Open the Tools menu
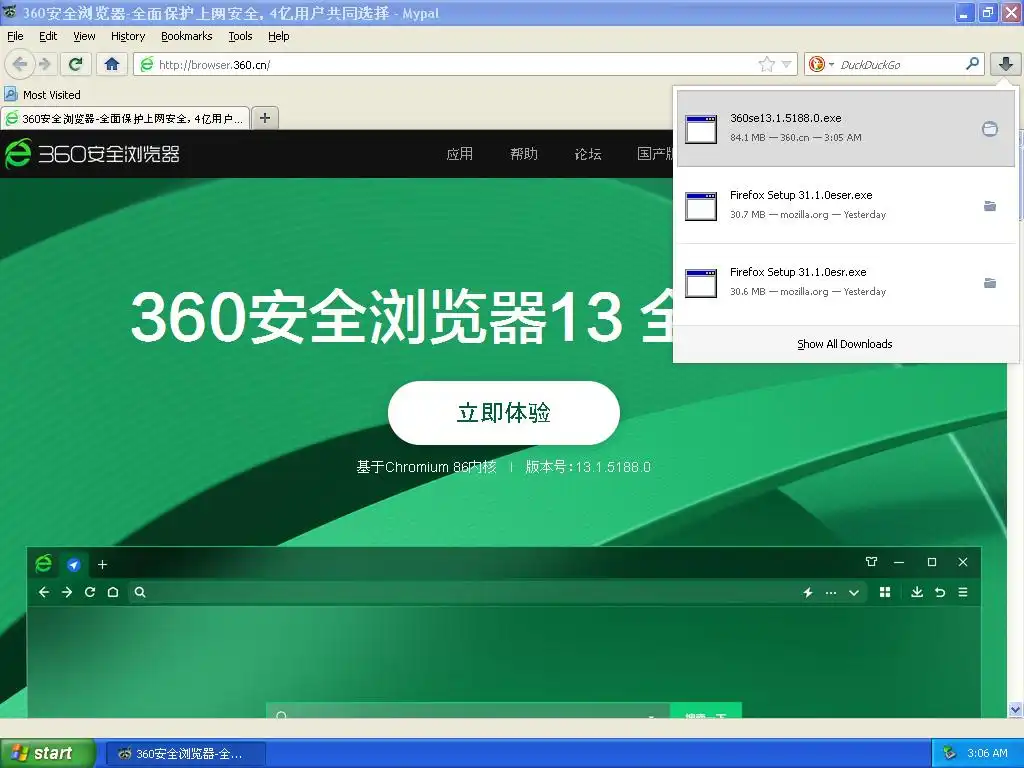The height and width of the screenshot is (768, 1024). (x=240, y=36)
